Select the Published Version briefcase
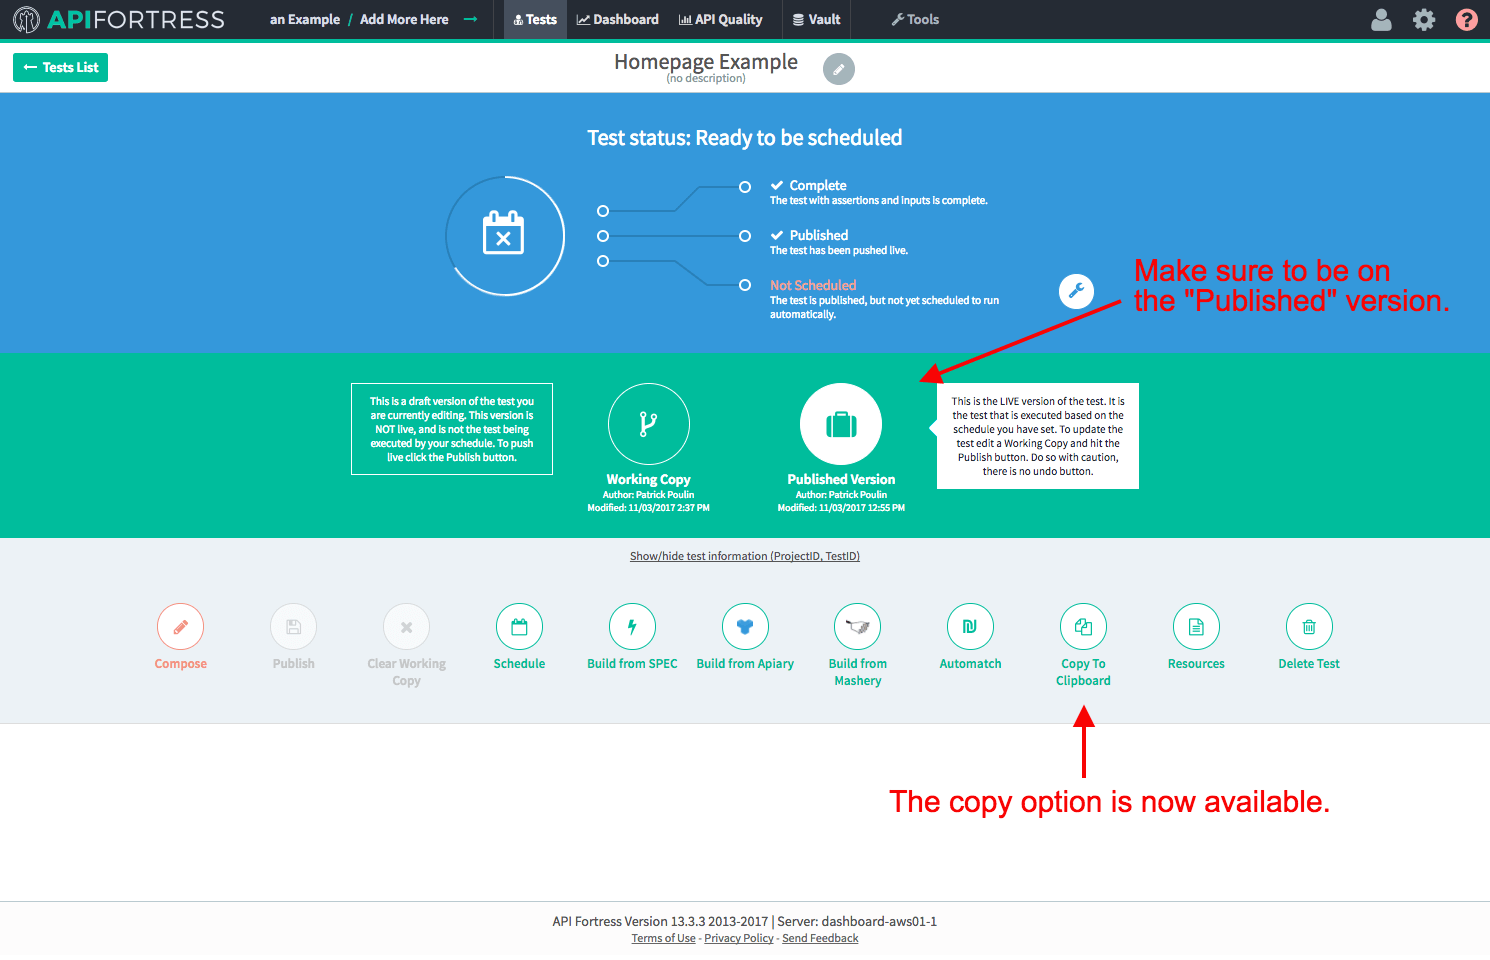1490x960 pixels. tap(841, 424)
